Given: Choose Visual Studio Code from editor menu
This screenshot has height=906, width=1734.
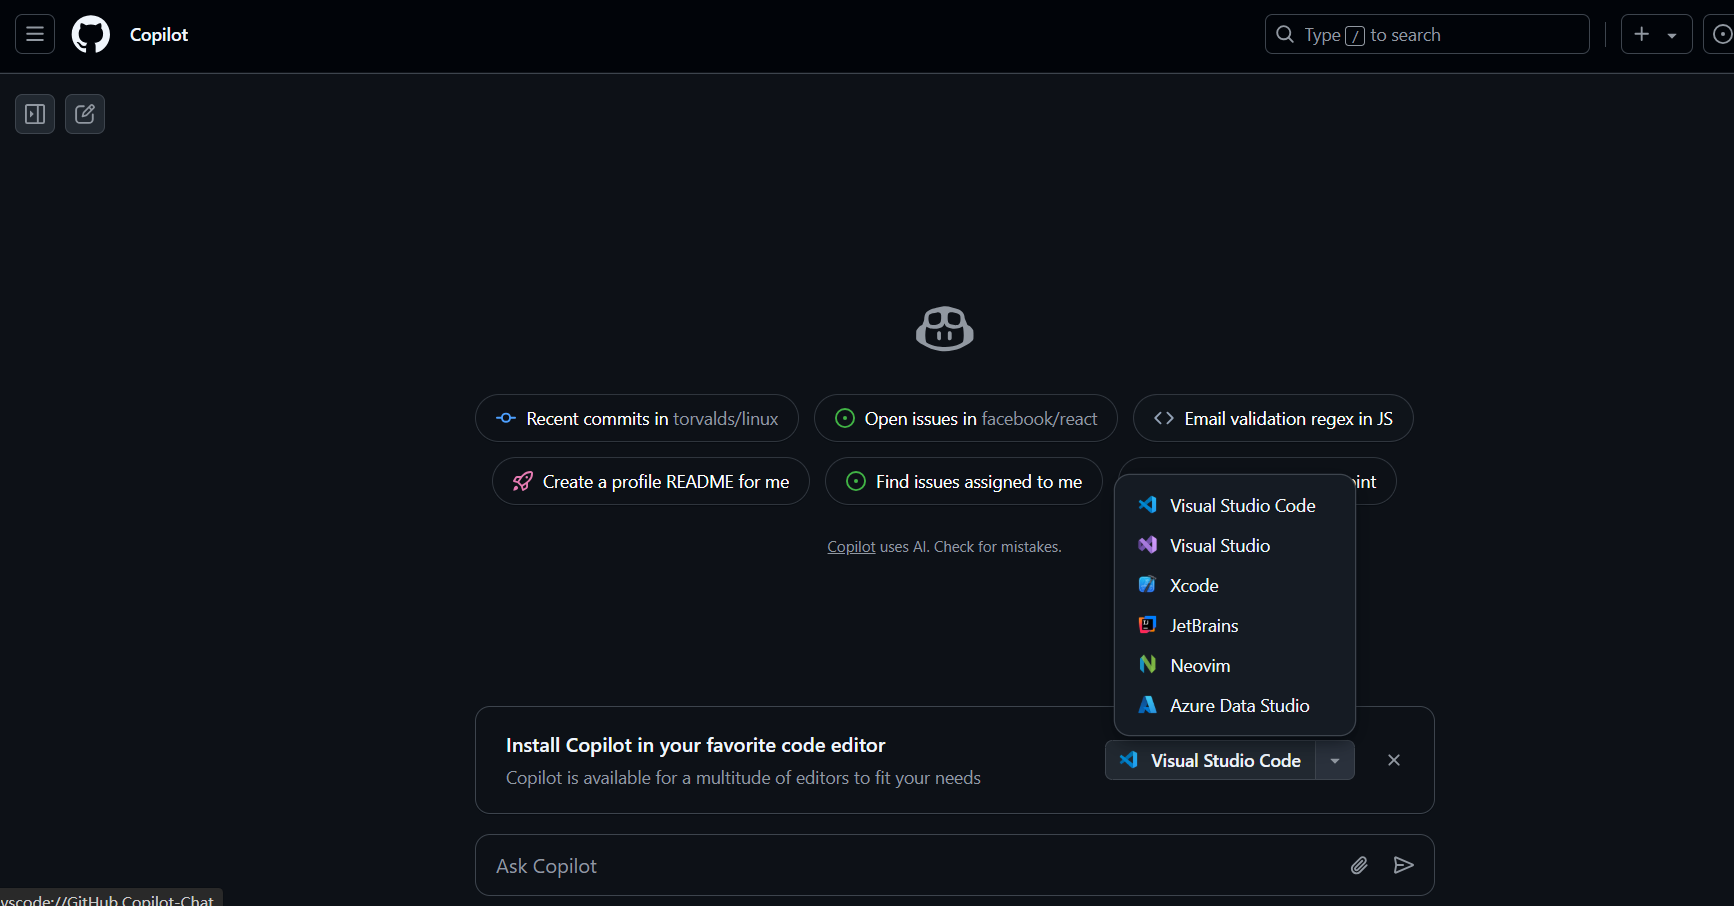Looking at the screenshot, I should tap(1235, 506).
